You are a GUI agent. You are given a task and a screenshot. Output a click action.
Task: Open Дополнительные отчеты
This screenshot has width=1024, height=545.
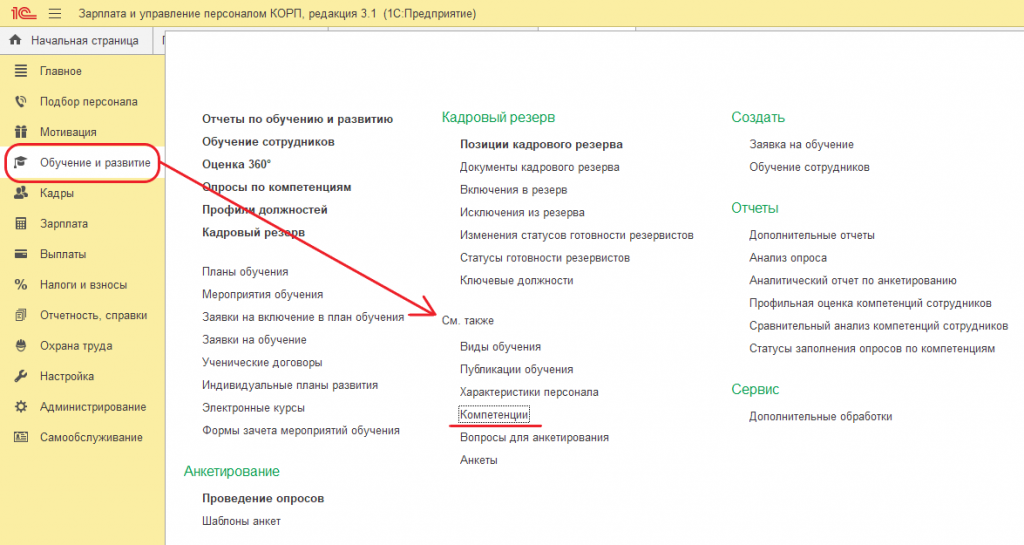coord(812,235)
